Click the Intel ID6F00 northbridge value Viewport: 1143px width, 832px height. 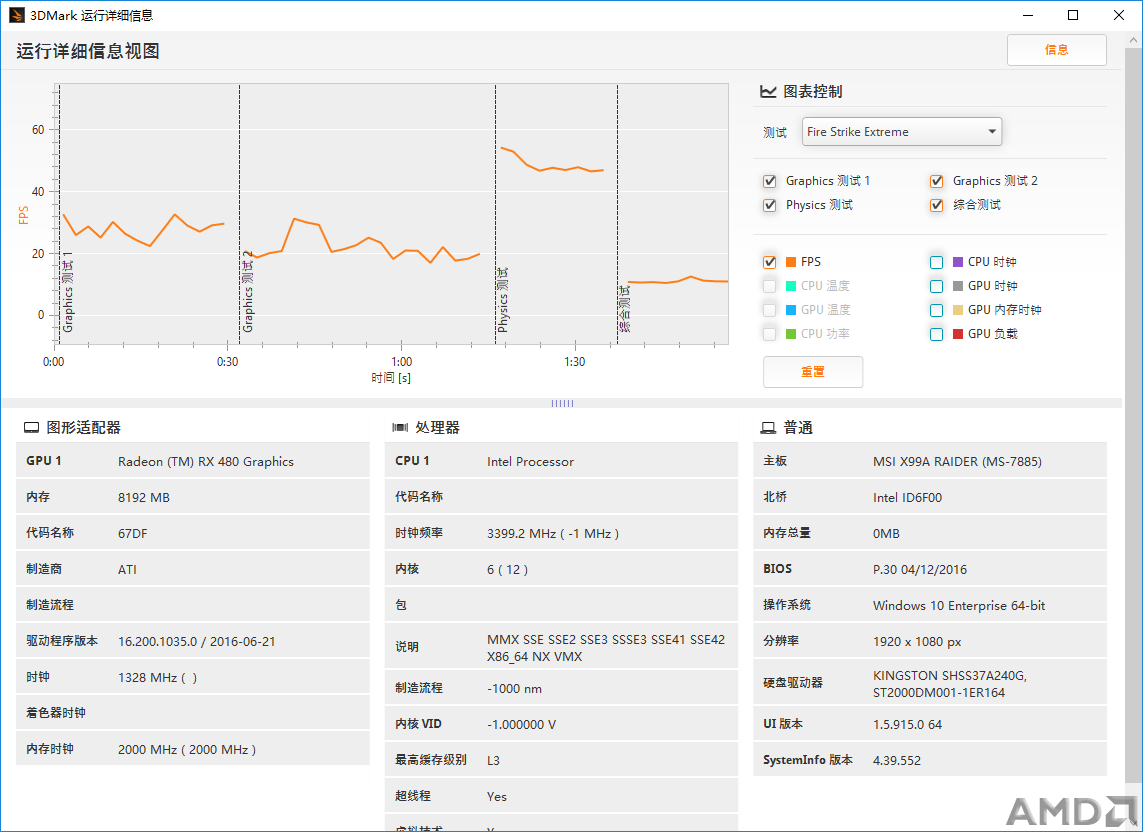click(x=908, y=498)
